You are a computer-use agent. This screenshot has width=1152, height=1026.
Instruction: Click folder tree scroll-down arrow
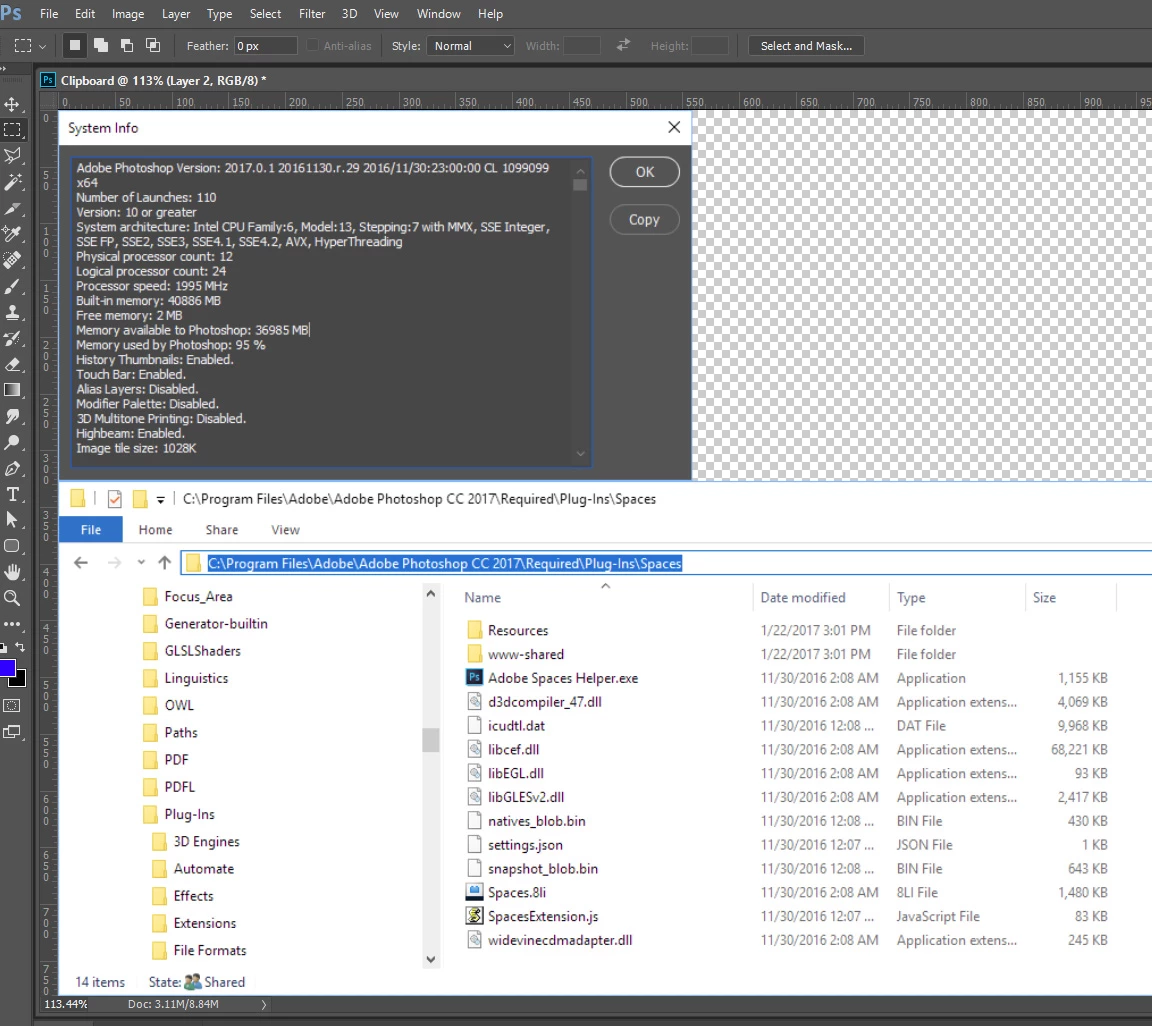431,959
